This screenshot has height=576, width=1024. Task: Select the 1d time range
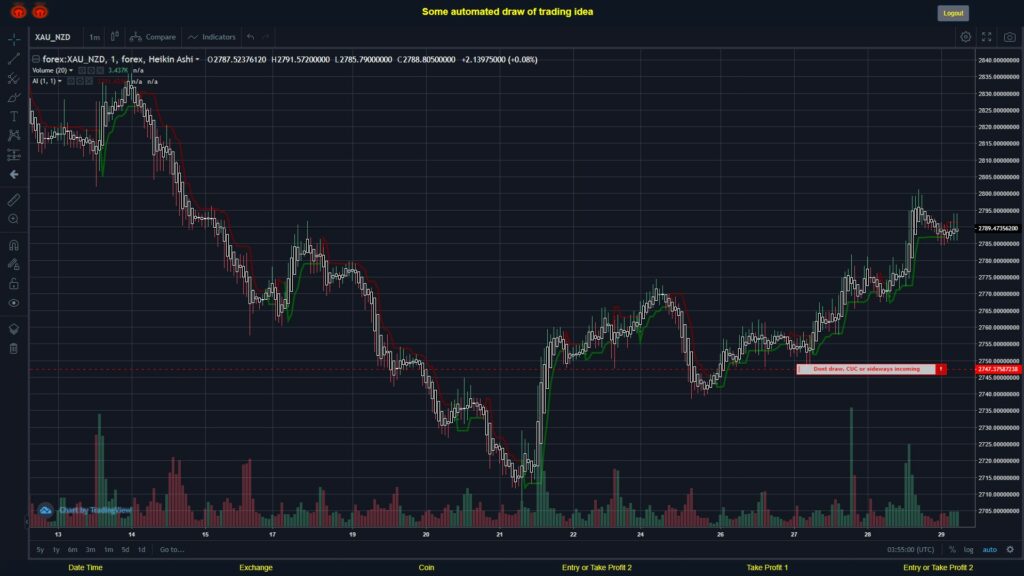(x=142, y=550)
